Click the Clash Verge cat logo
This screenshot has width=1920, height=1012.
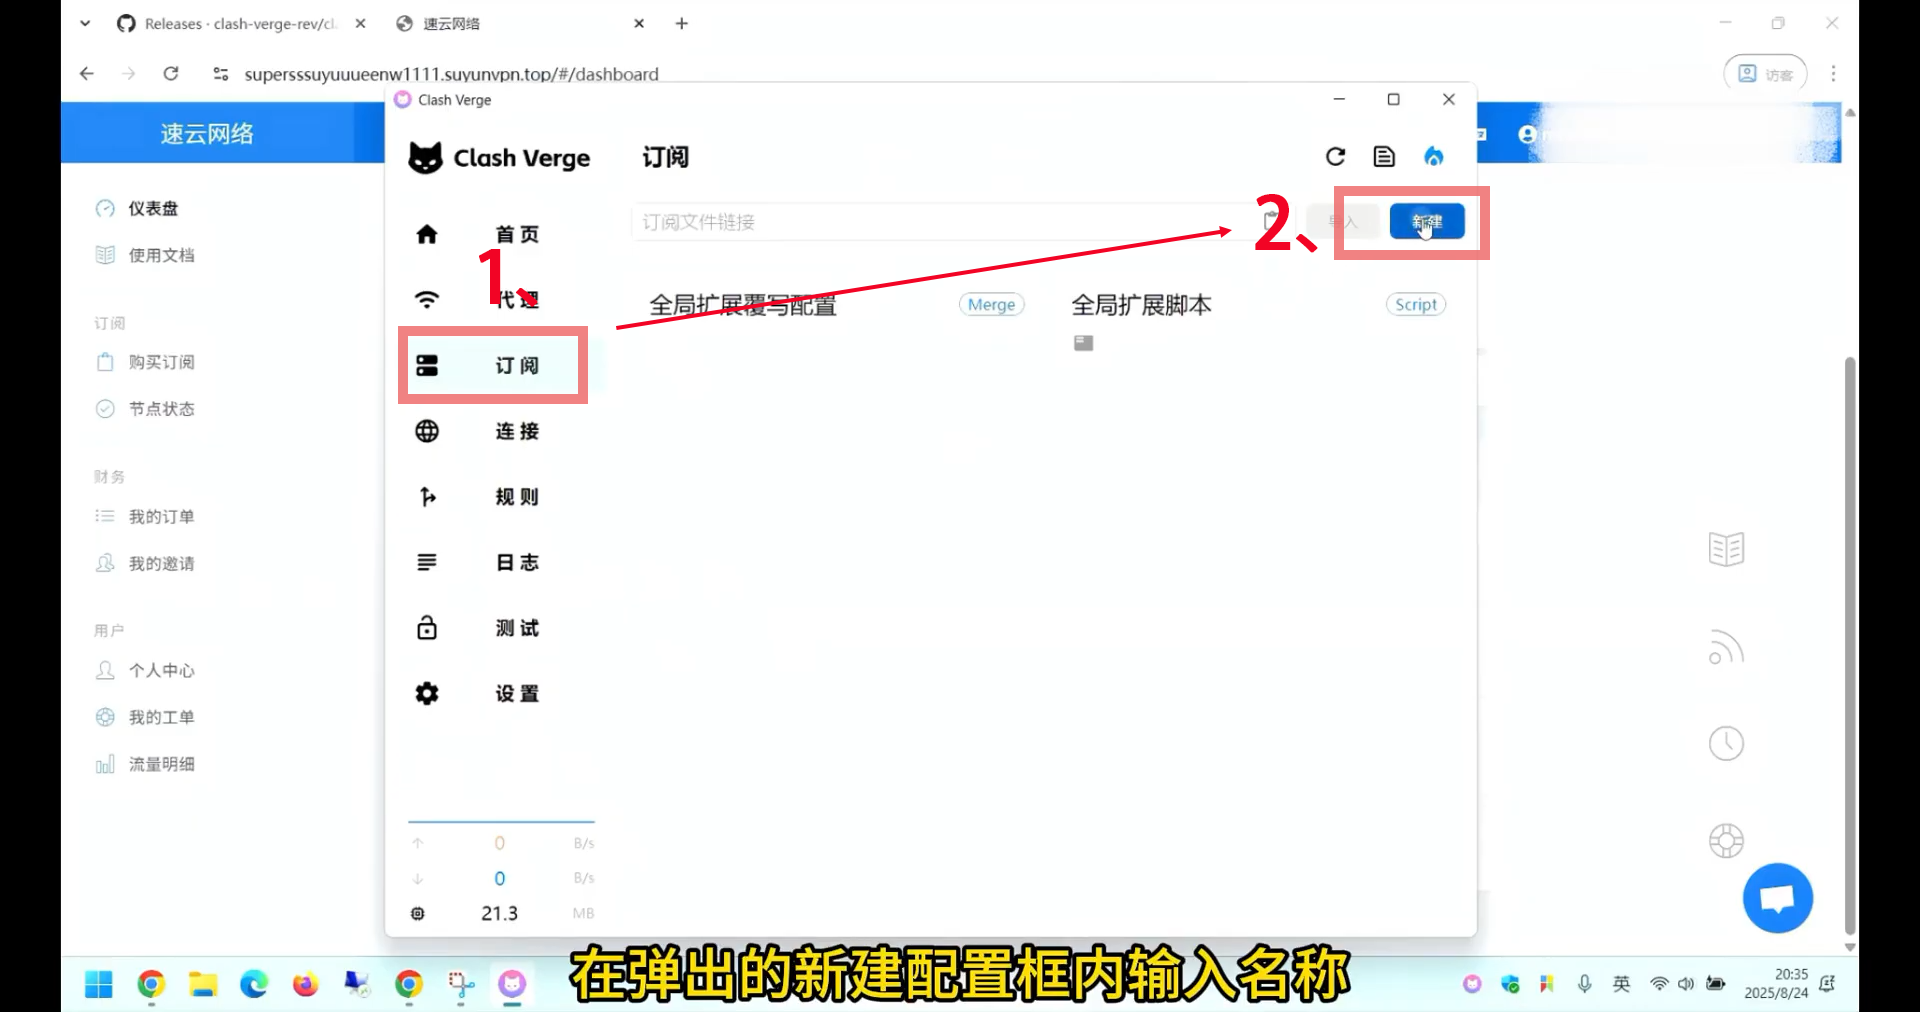click(425, 157)
